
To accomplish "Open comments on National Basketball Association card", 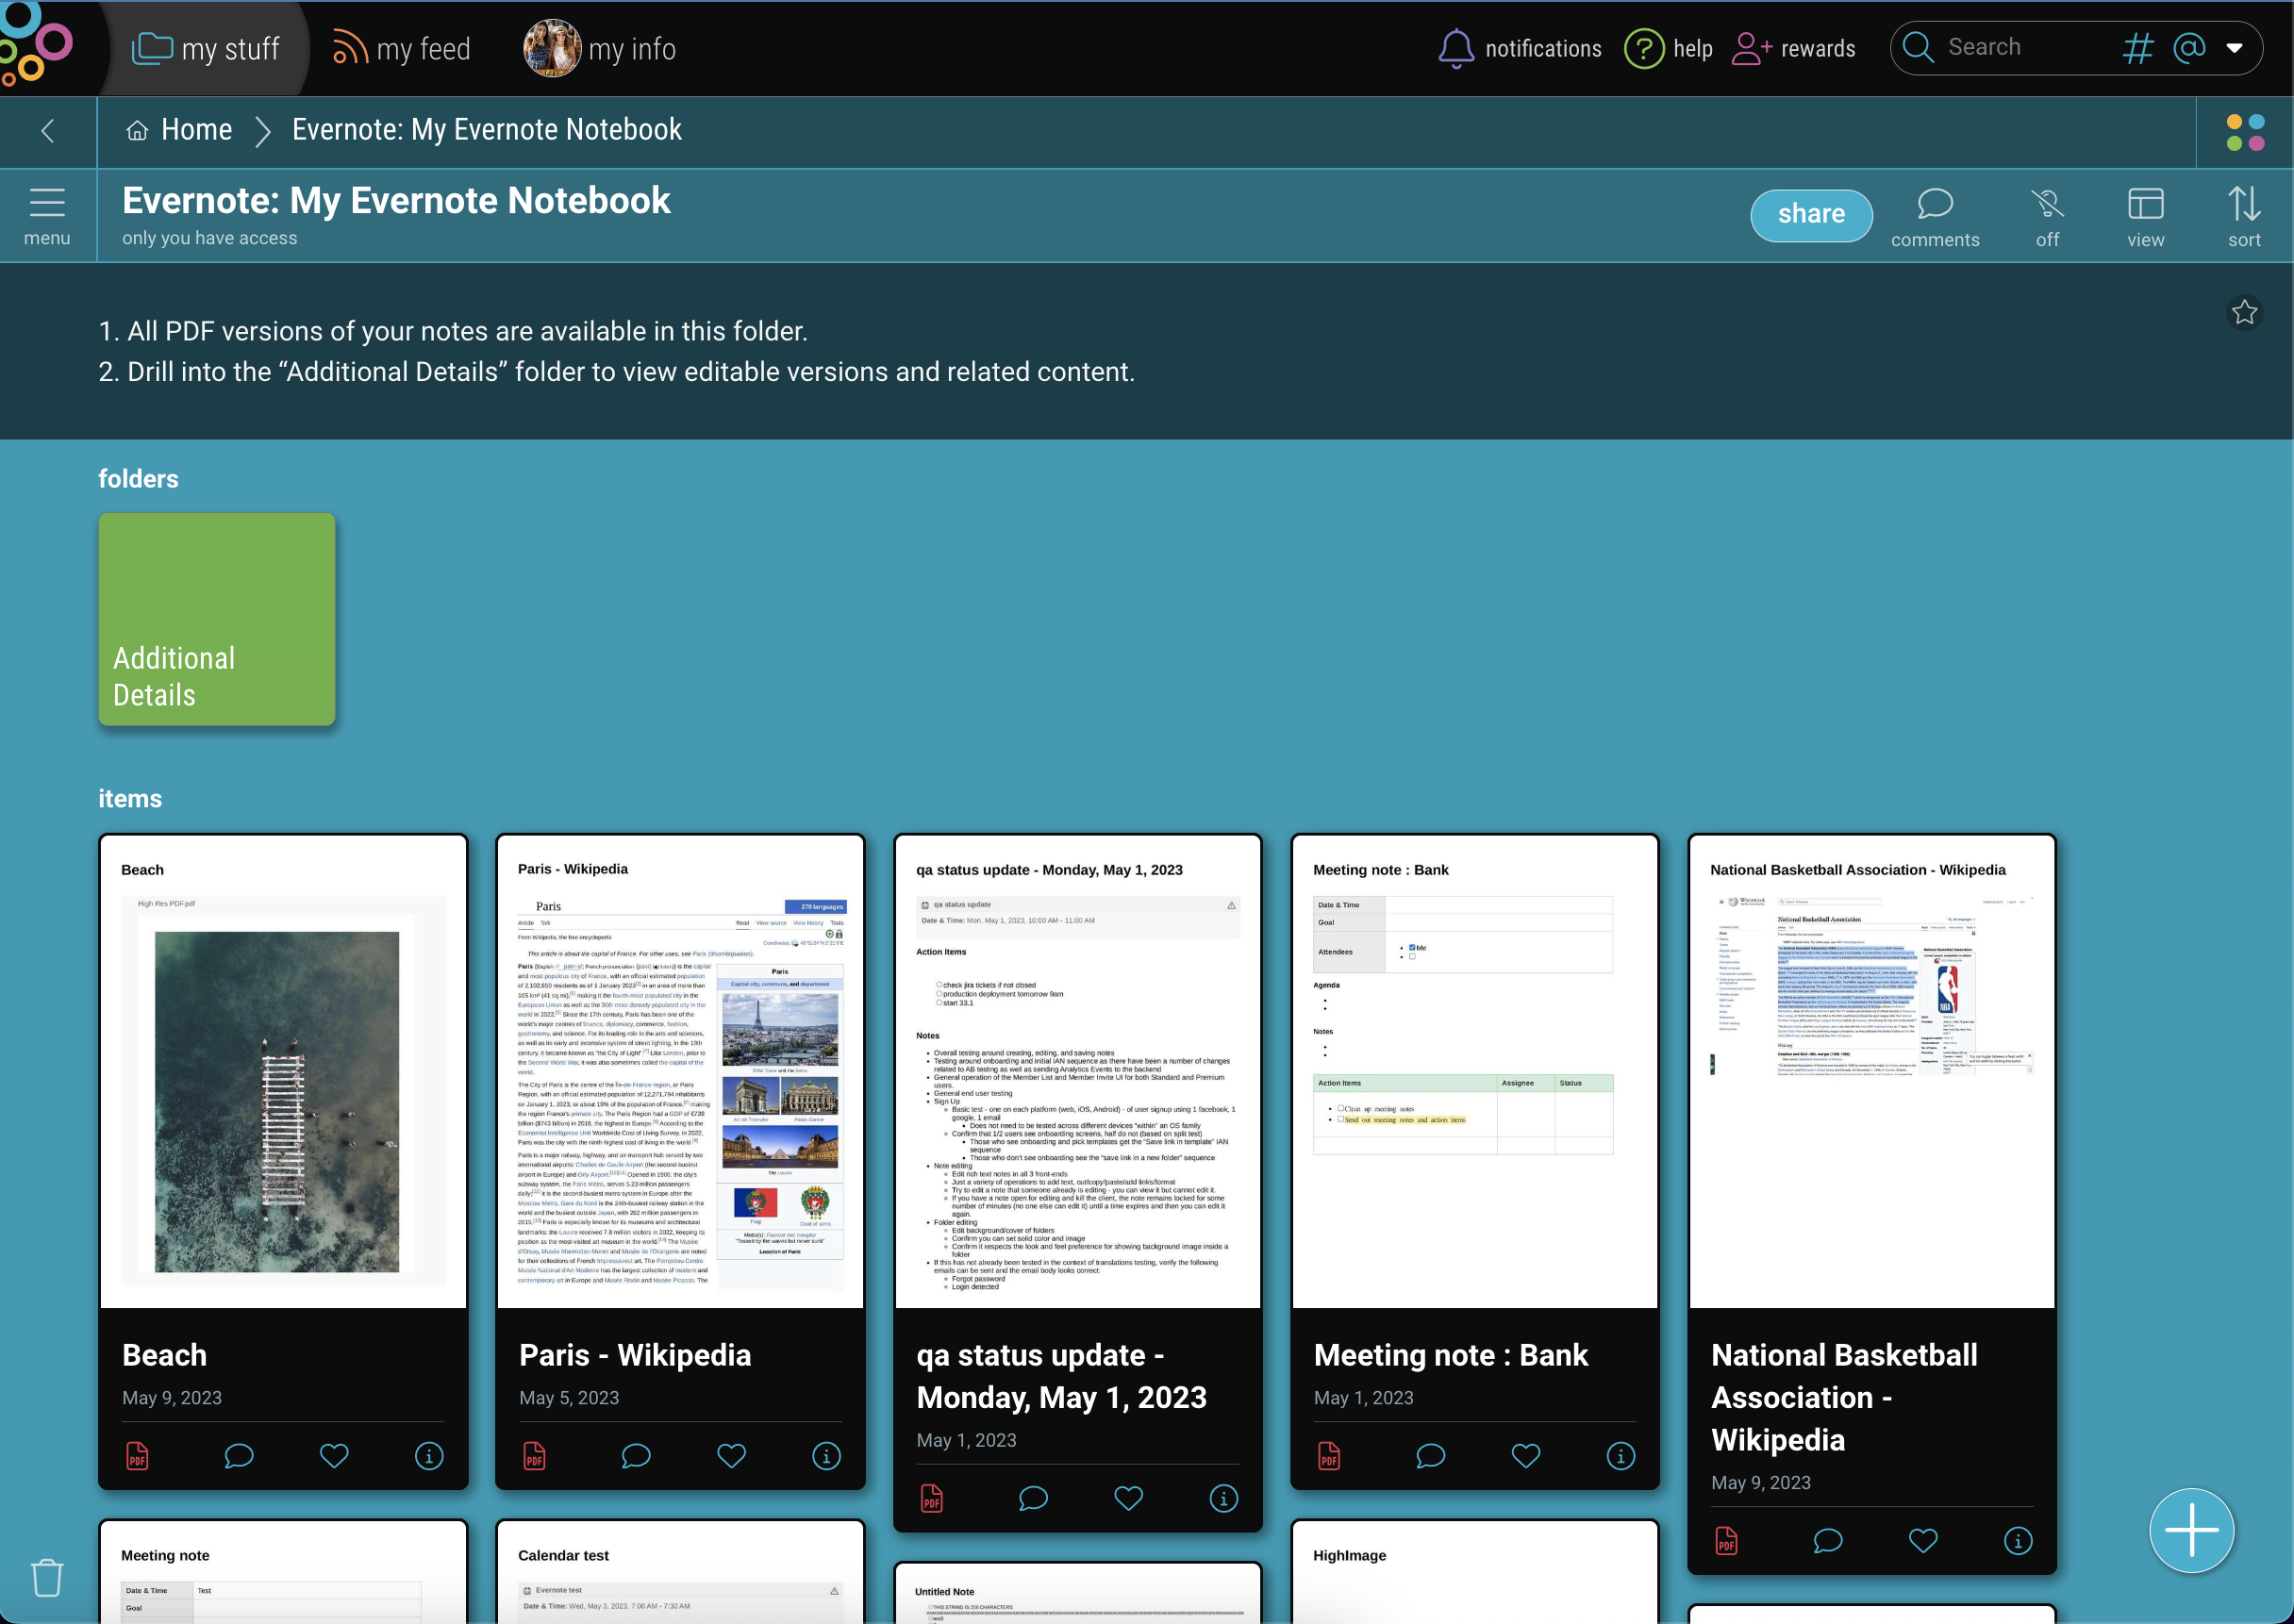I will (1828, 1541).
